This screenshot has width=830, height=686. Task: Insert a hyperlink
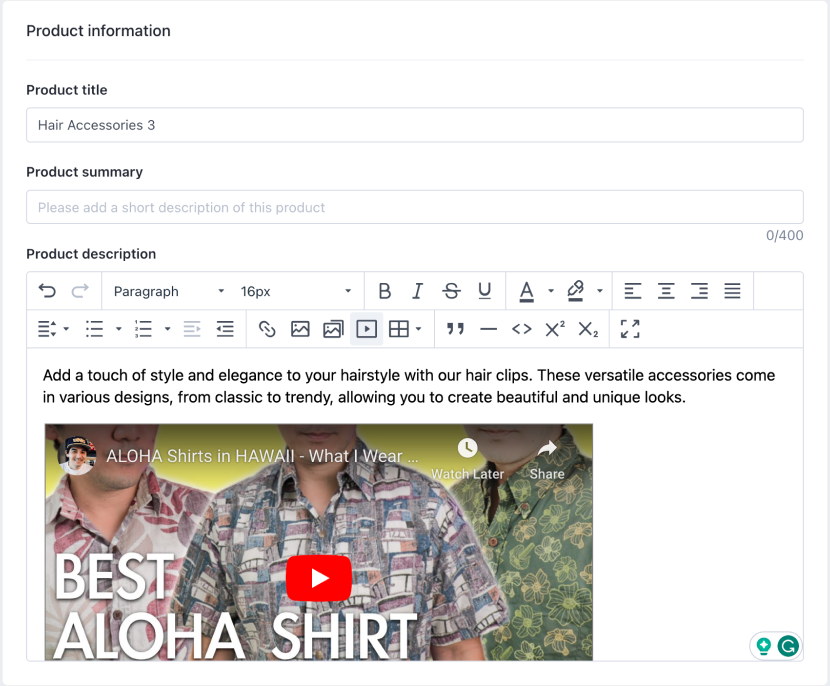pyautogui.click(x=267, y=329)
